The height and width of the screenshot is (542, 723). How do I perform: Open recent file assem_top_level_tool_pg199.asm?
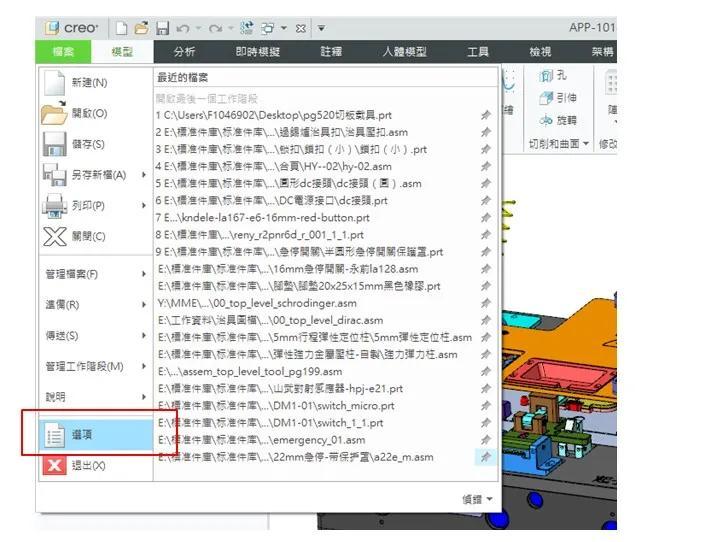coord(250,372)
